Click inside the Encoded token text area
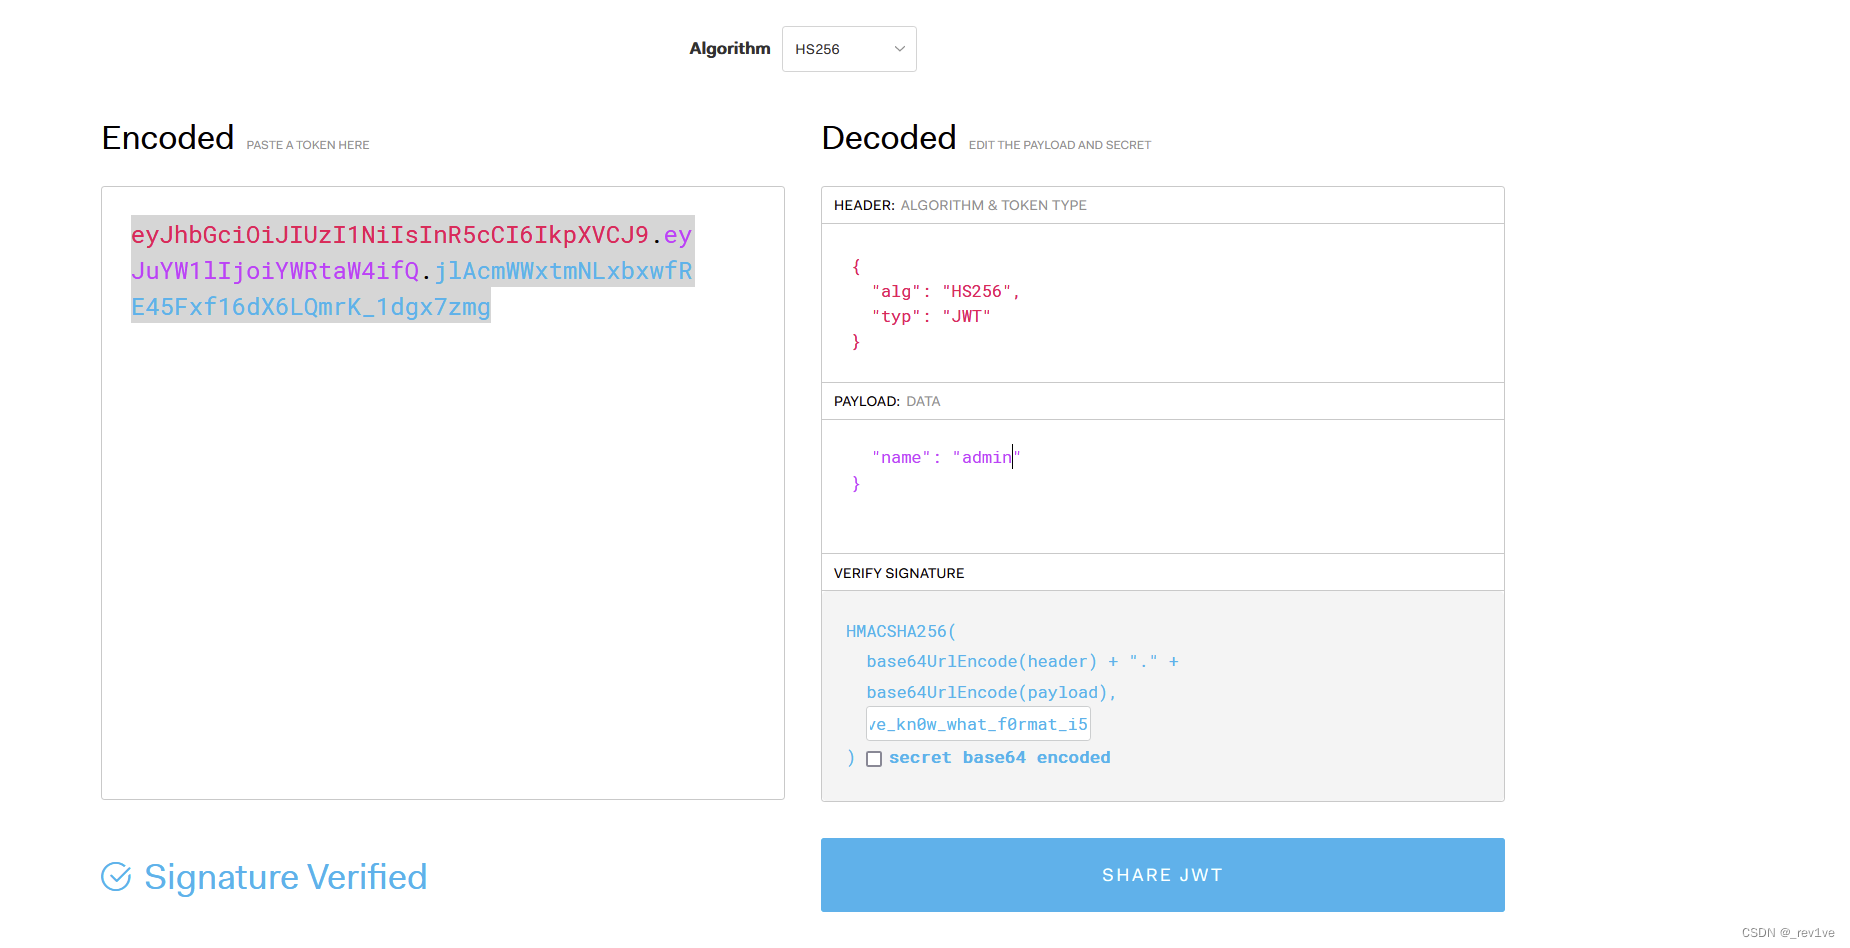Image resolution: width=1850 pixels, height=948 pixels. coord(443,493)
